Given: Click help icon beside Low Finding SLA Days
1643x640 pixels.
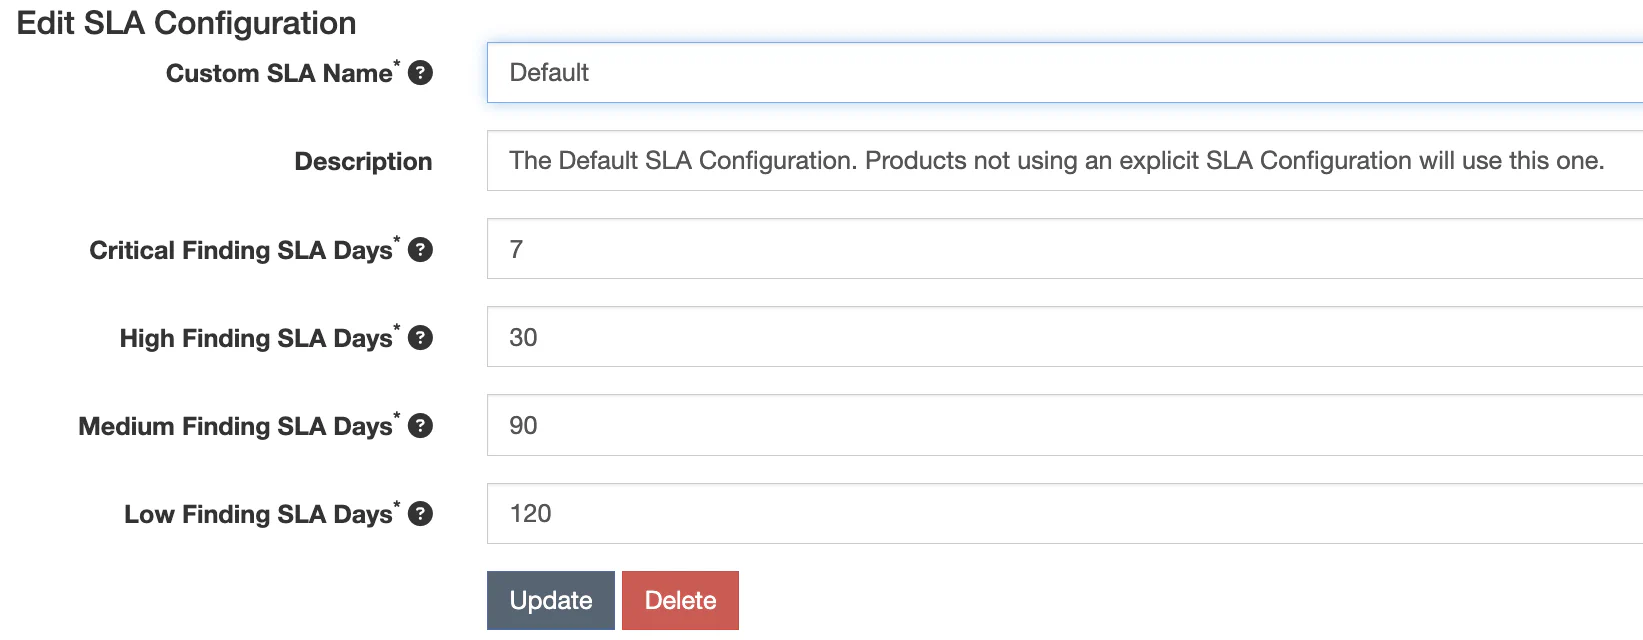Looking at the screenshot, I should pyautogui.click(x=421, y=514).
